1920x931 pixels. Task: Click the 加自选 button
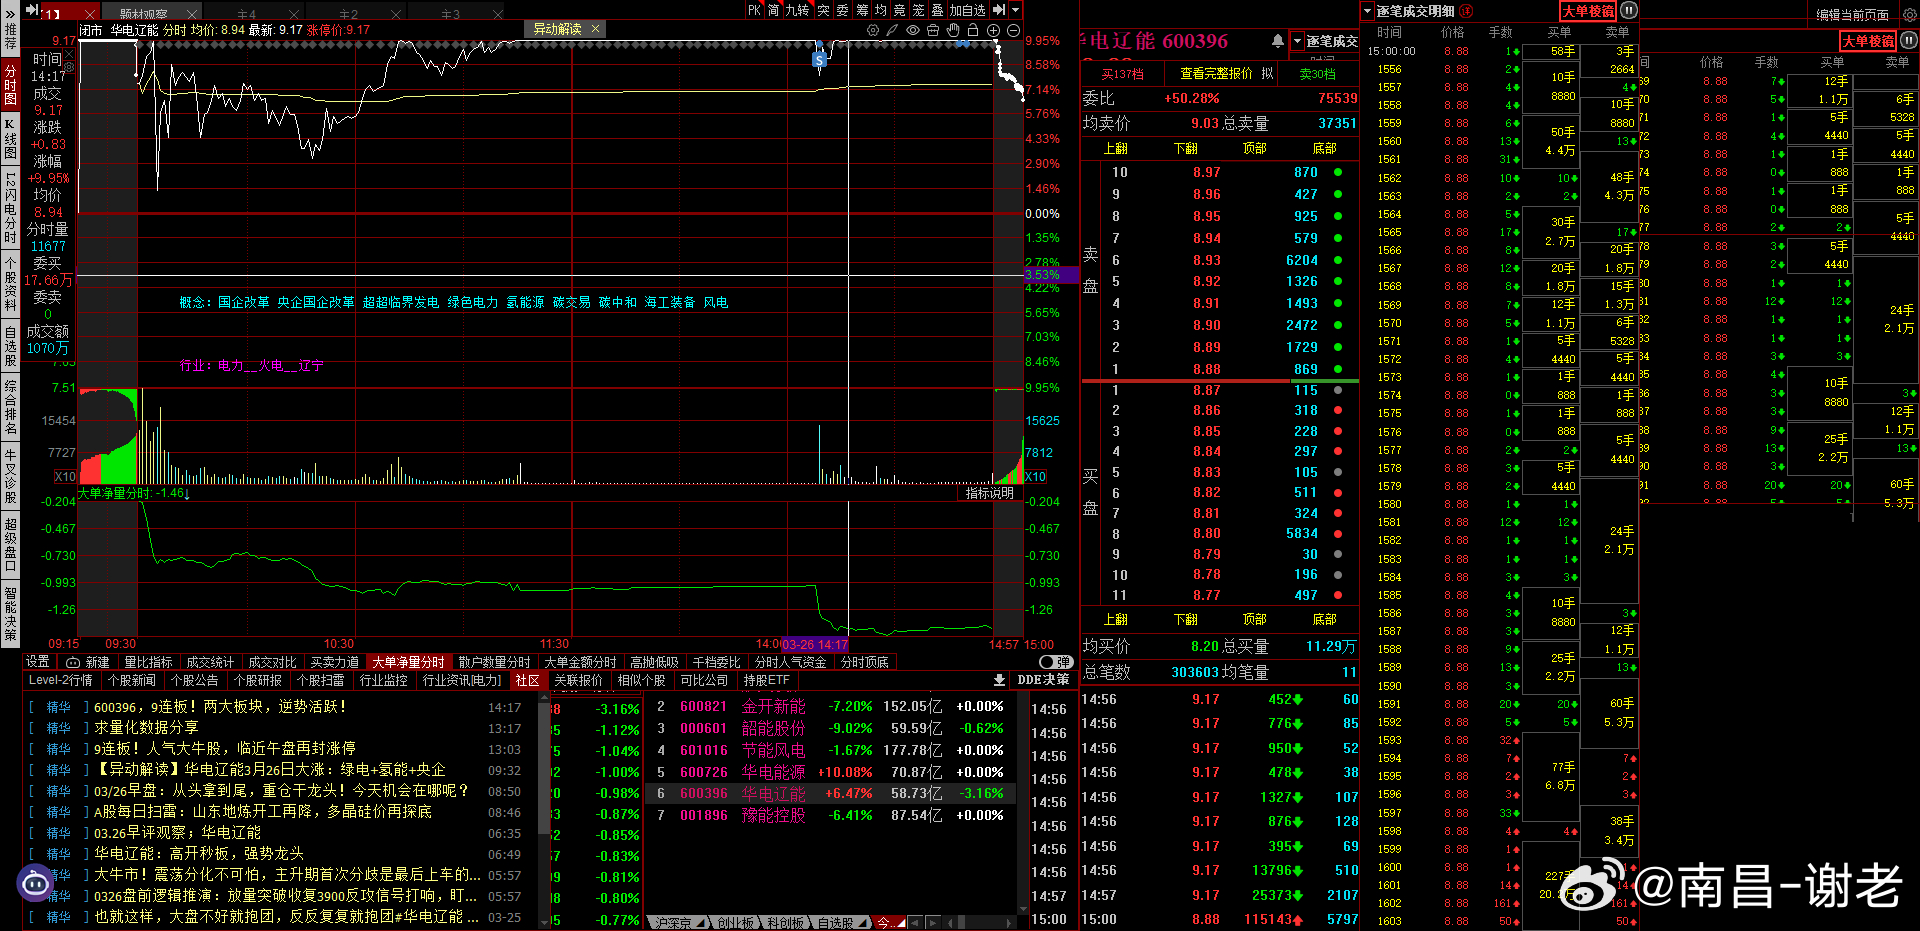[x=967, y=10]
